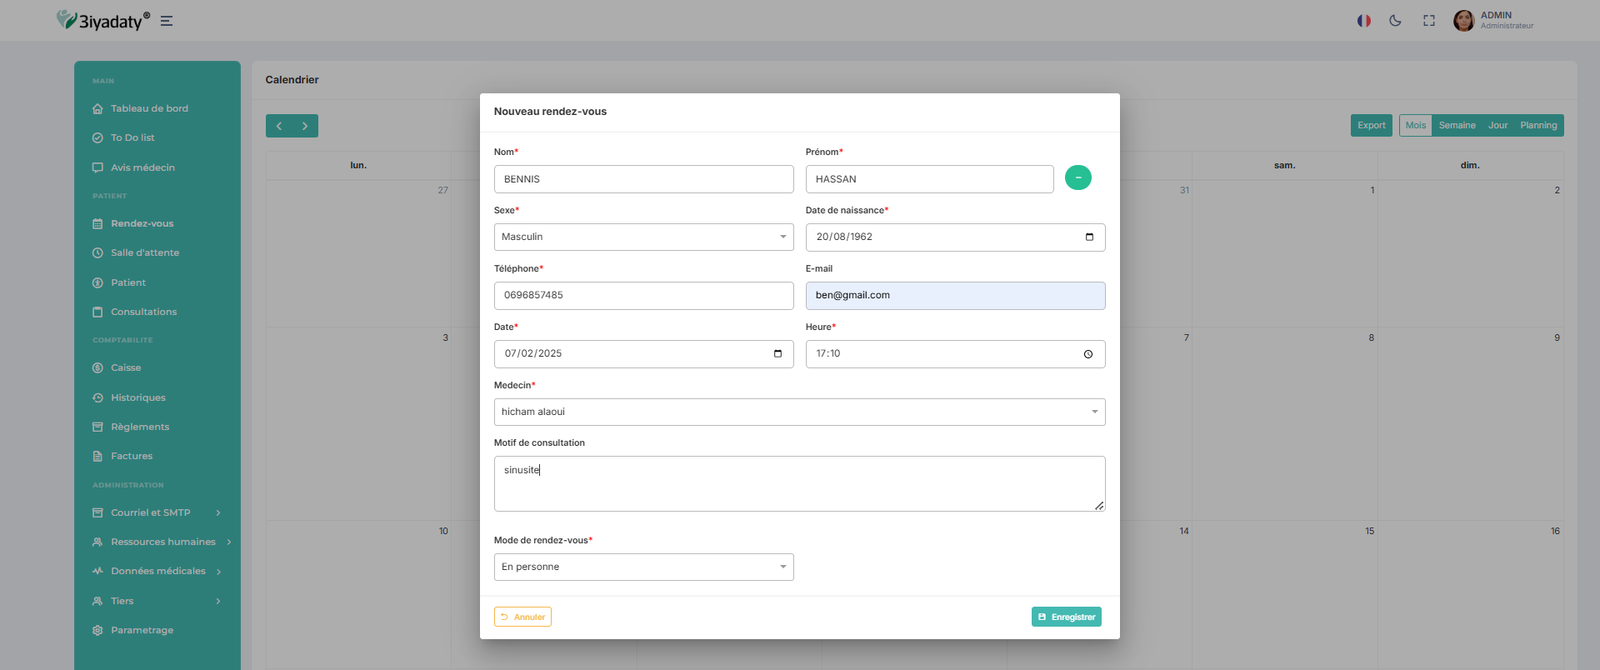Click the green round button beside Prénom
1600x670 pixels.
pos(1078,178)
